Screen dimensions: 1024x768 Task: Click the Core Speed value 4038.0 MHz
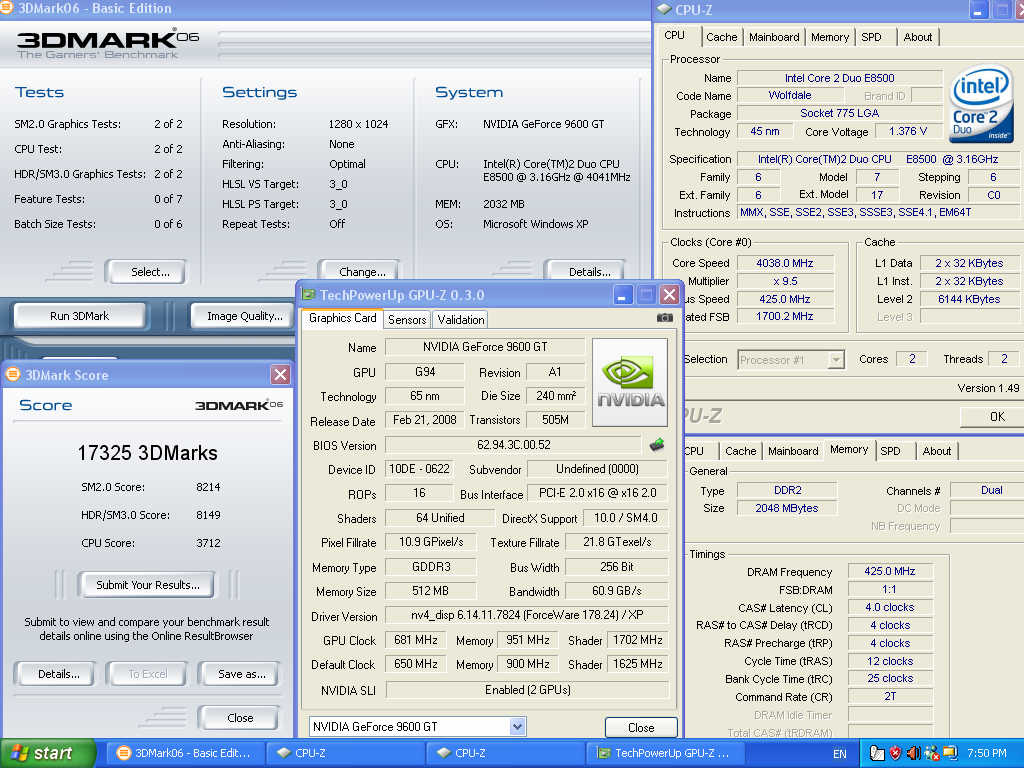click(785, 263)
